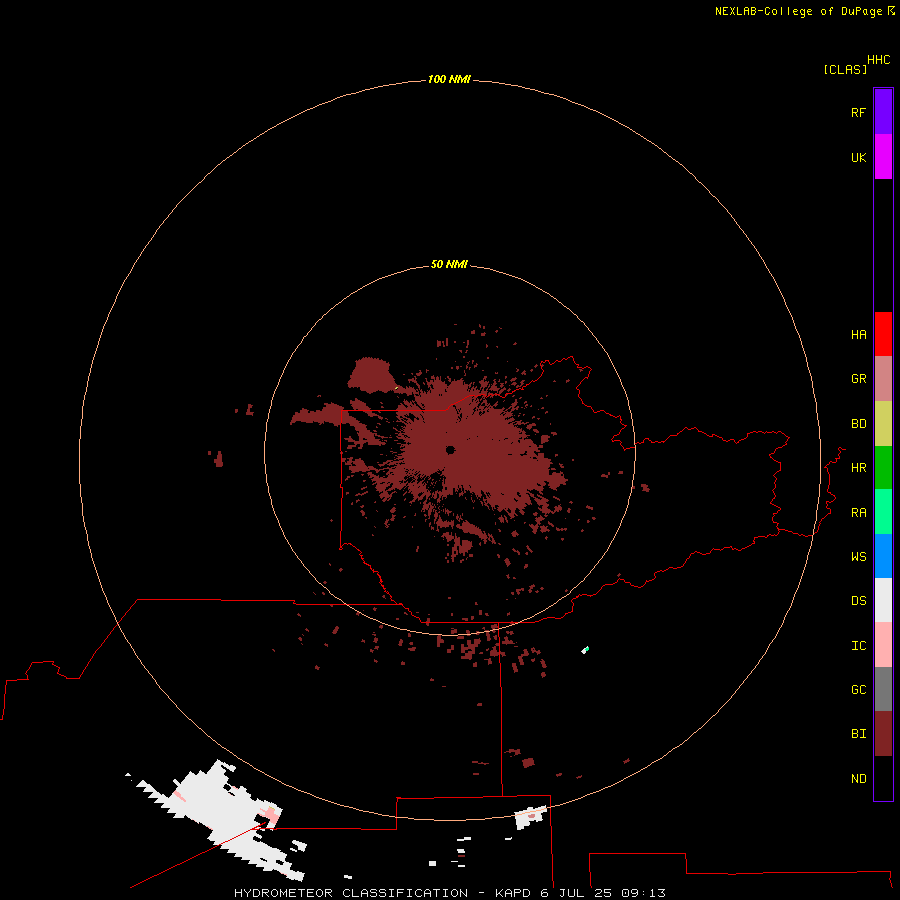900x900 pixels.
Task: Click the UK magenta color swatch
Action: (x=883, y=157)
